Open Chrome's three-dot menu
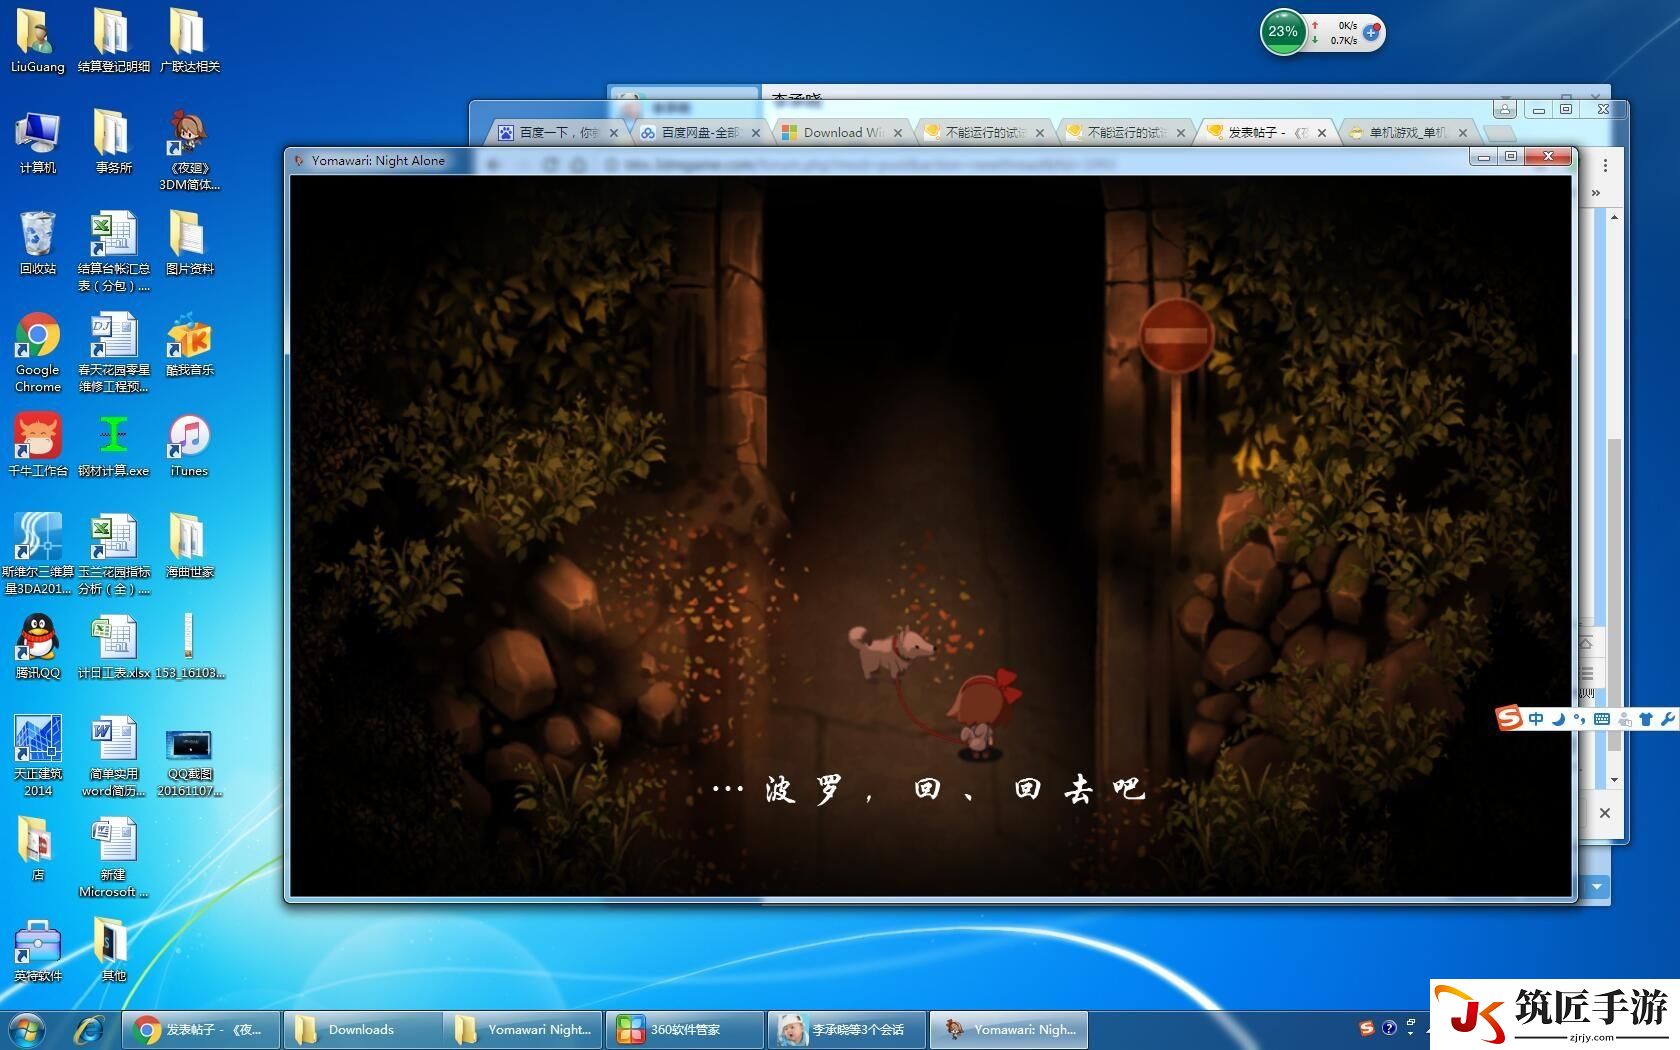The height and width of the screenshot is (1050, 1680). point(1605,165)
